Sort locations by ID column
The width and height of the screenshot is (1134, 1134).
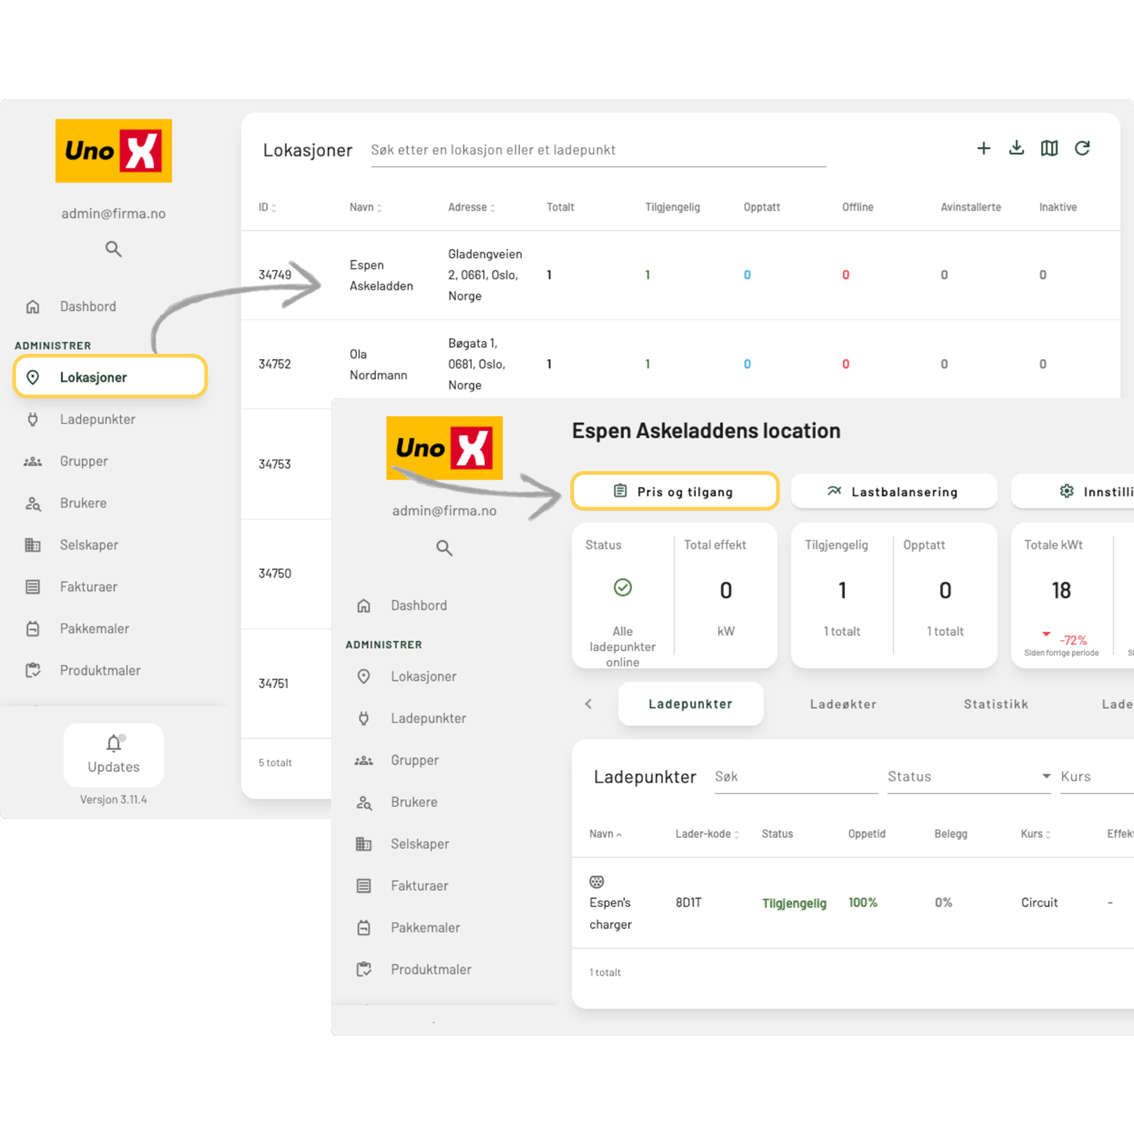pos(267,208)
